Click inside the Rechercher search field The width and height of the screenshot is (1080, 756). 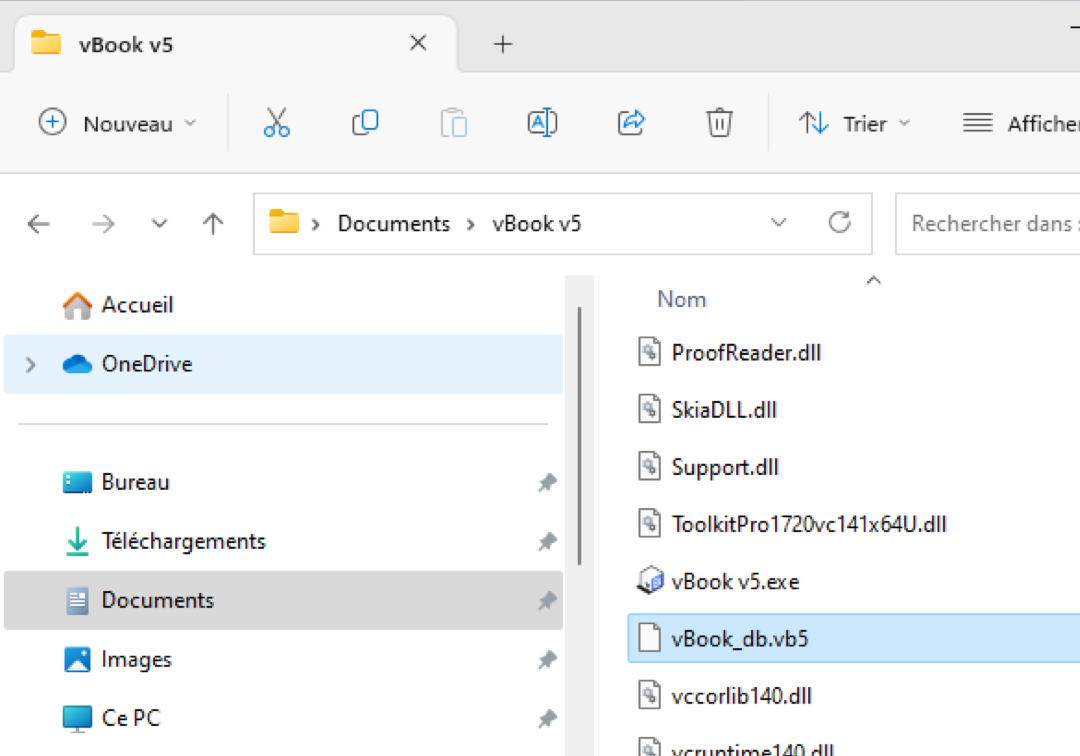click(990, 223)
